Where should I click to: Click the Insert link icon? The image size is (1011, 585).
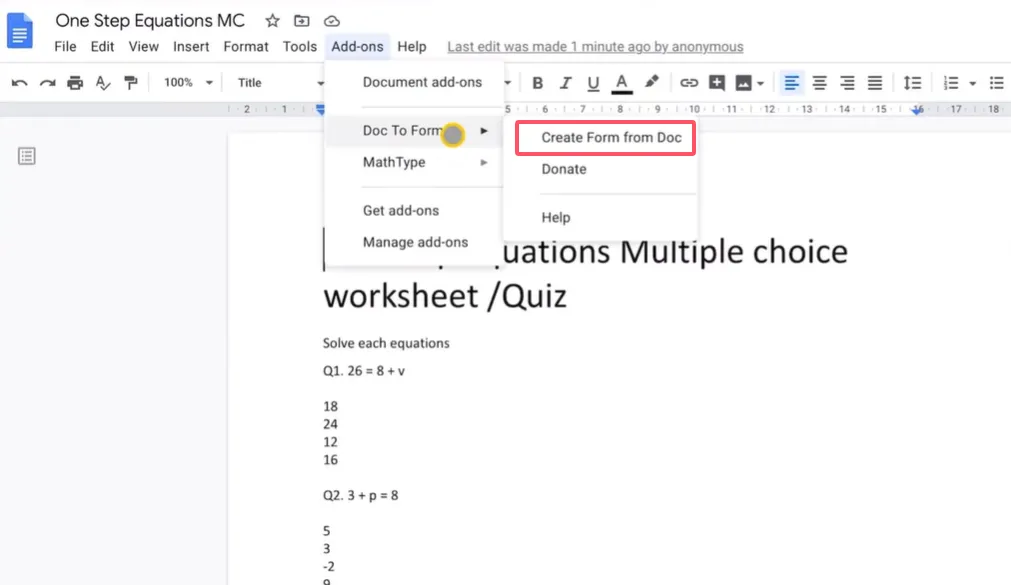(689, 83)
